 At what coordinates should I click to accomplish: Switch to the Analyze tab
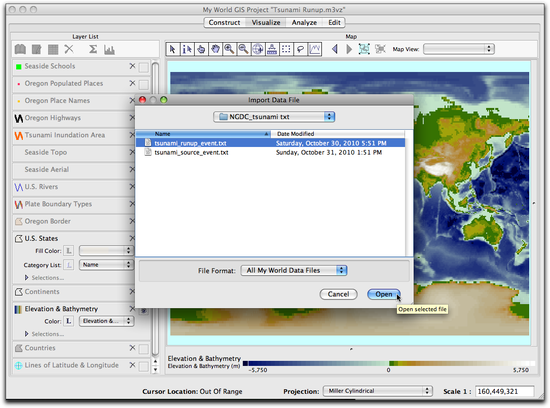pos(304,22)
